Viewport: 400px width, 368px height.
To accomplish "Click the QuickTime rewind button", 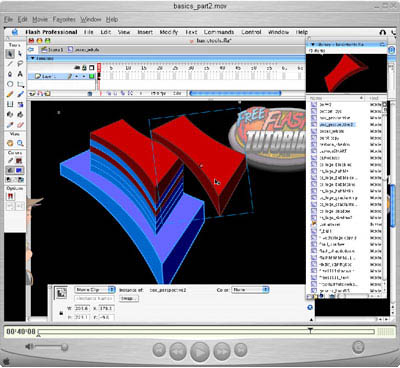I will (178, 351).
